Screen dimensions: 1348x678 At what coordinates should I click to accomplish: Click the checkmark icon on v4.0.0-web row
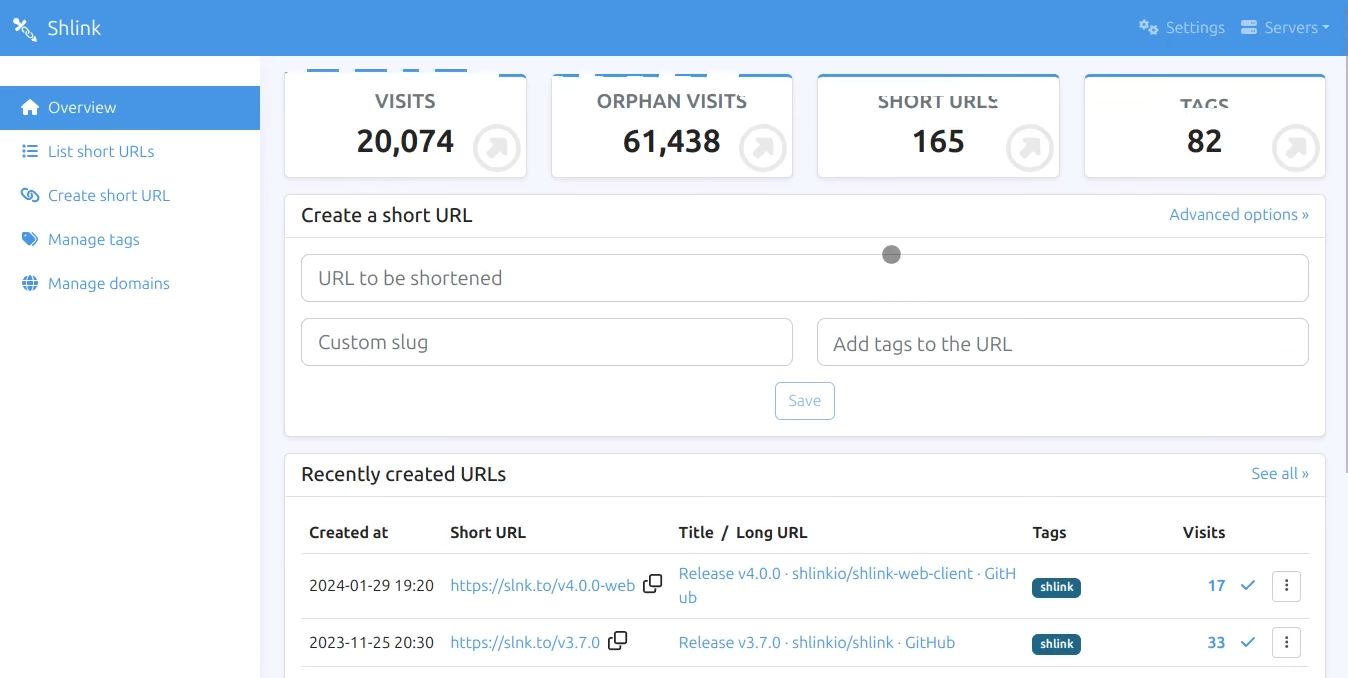(1248, 586)
